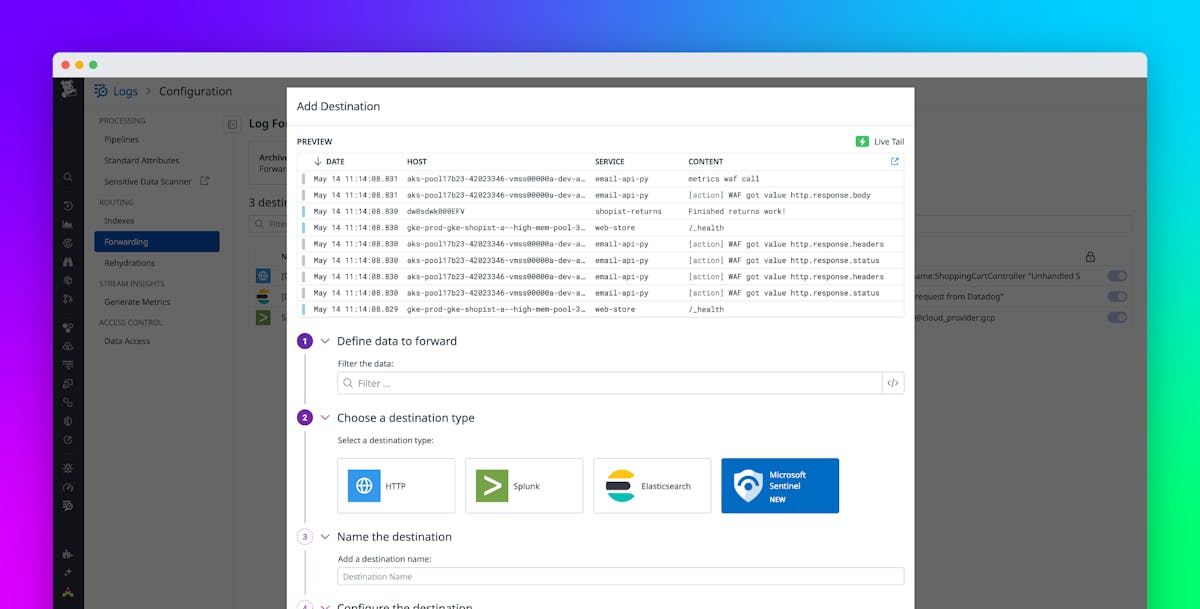This screenshot has width=1200, height=609.
Task: Collapse the 'Define data to forward' section
Action: point(324,340)
